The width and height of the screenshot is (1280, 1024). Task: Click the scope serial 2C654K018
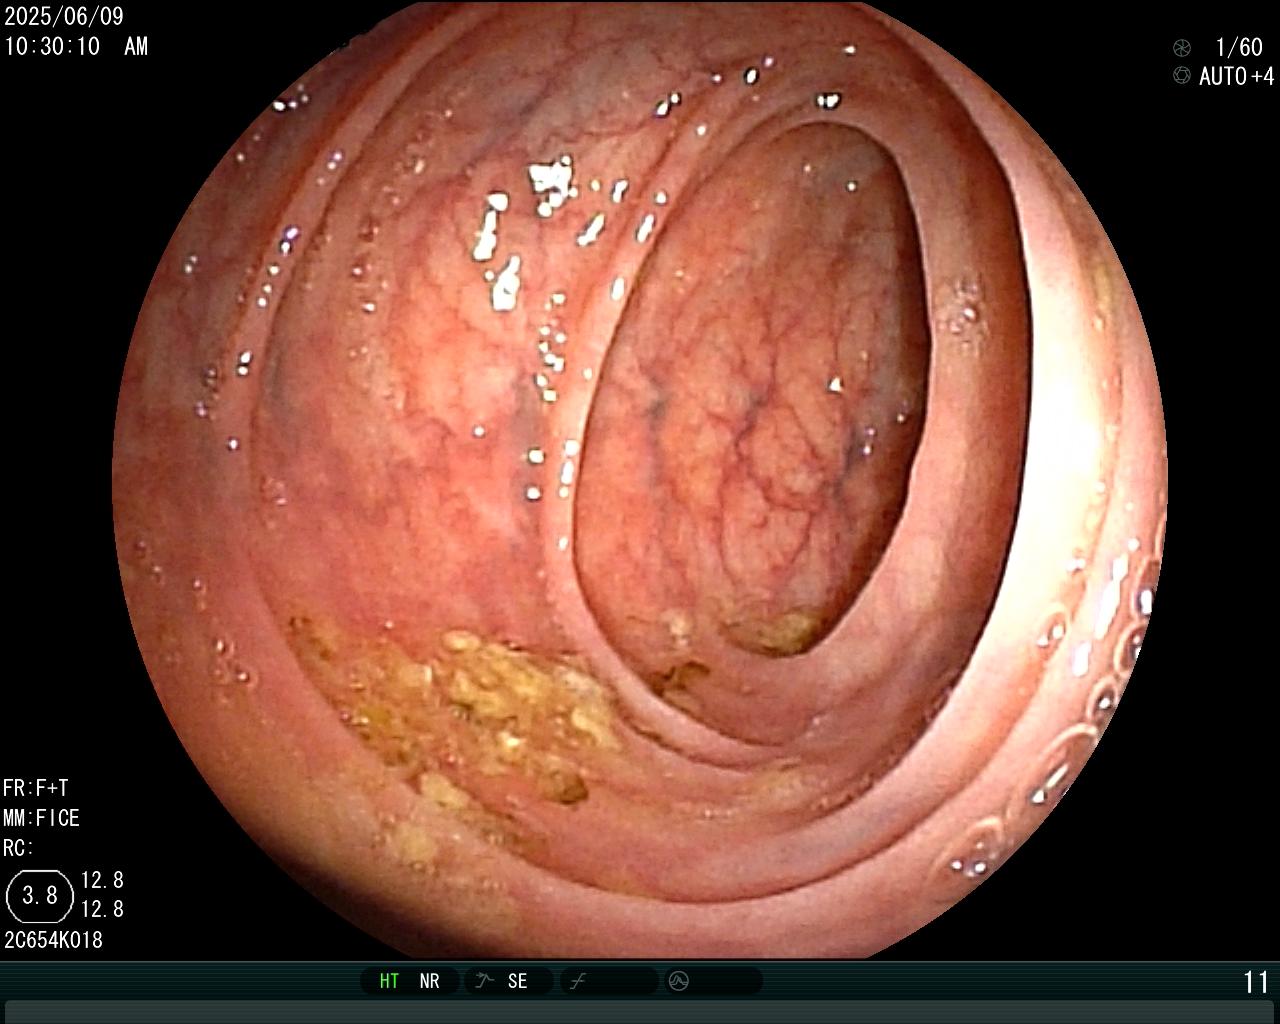(x=54, y=940)
